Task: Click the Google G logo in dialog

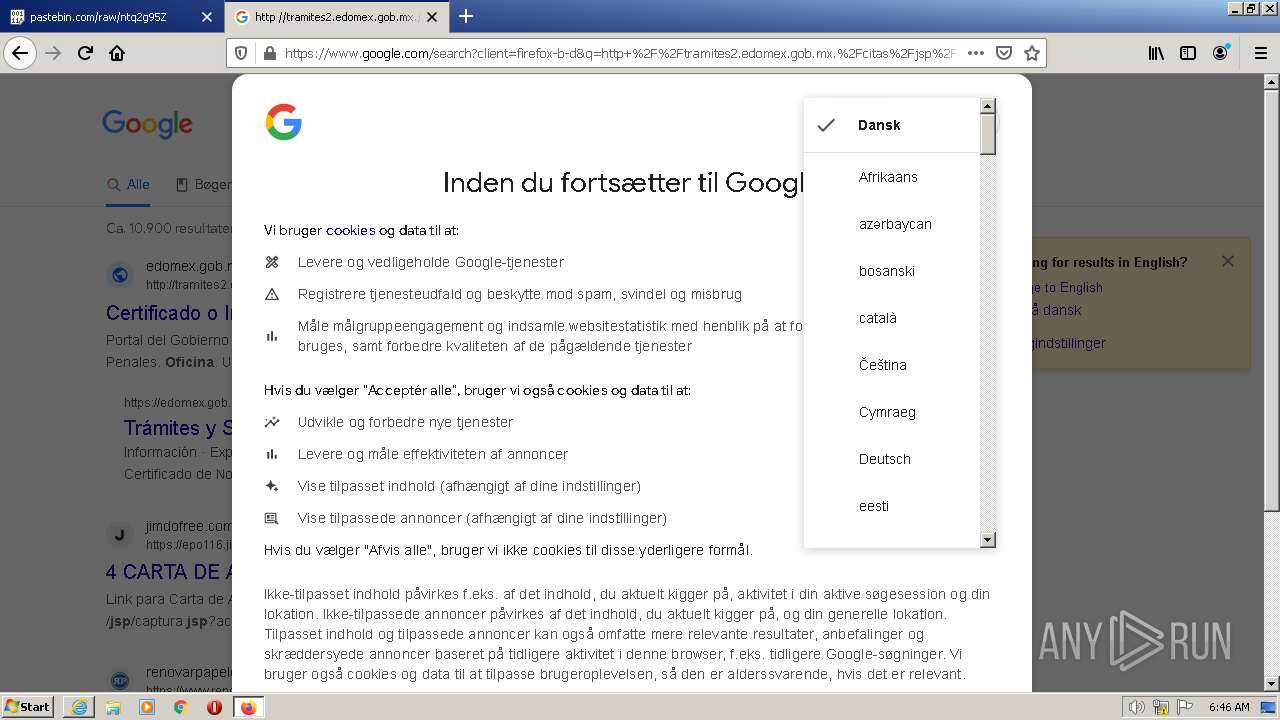Action: 284,122
